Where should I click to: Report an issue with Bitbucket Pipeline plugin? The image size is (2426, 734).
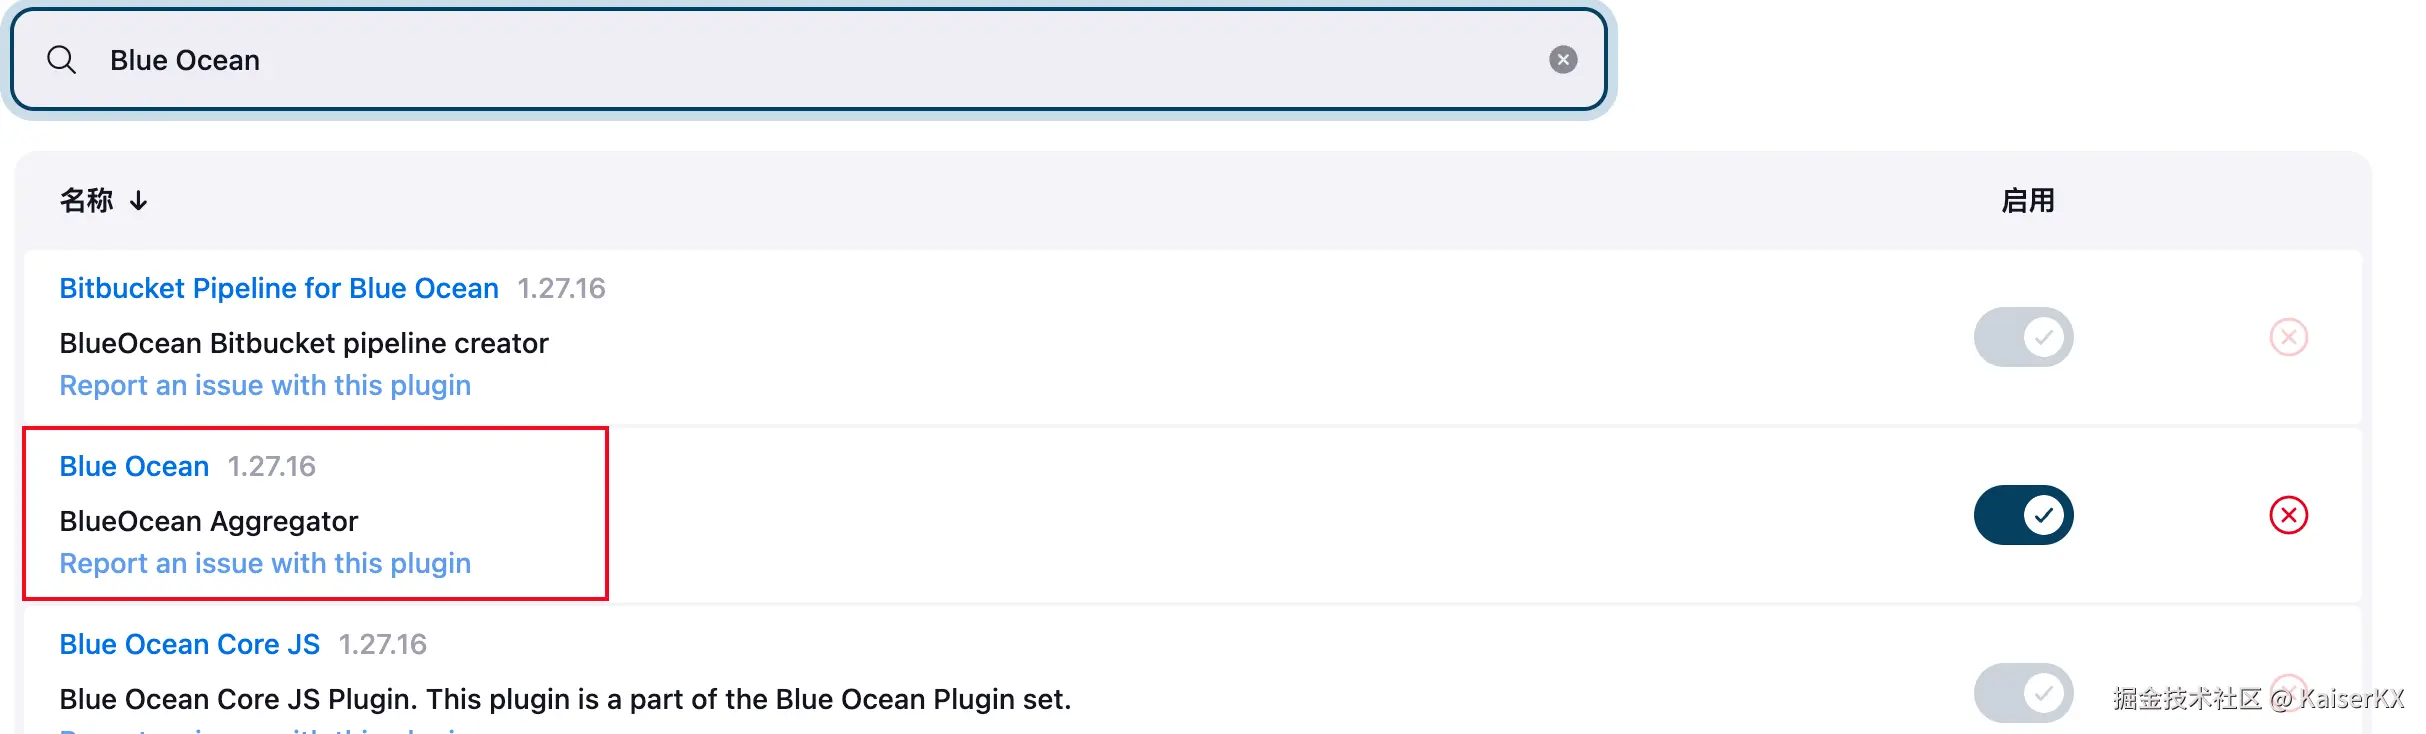tap(265, 385)
